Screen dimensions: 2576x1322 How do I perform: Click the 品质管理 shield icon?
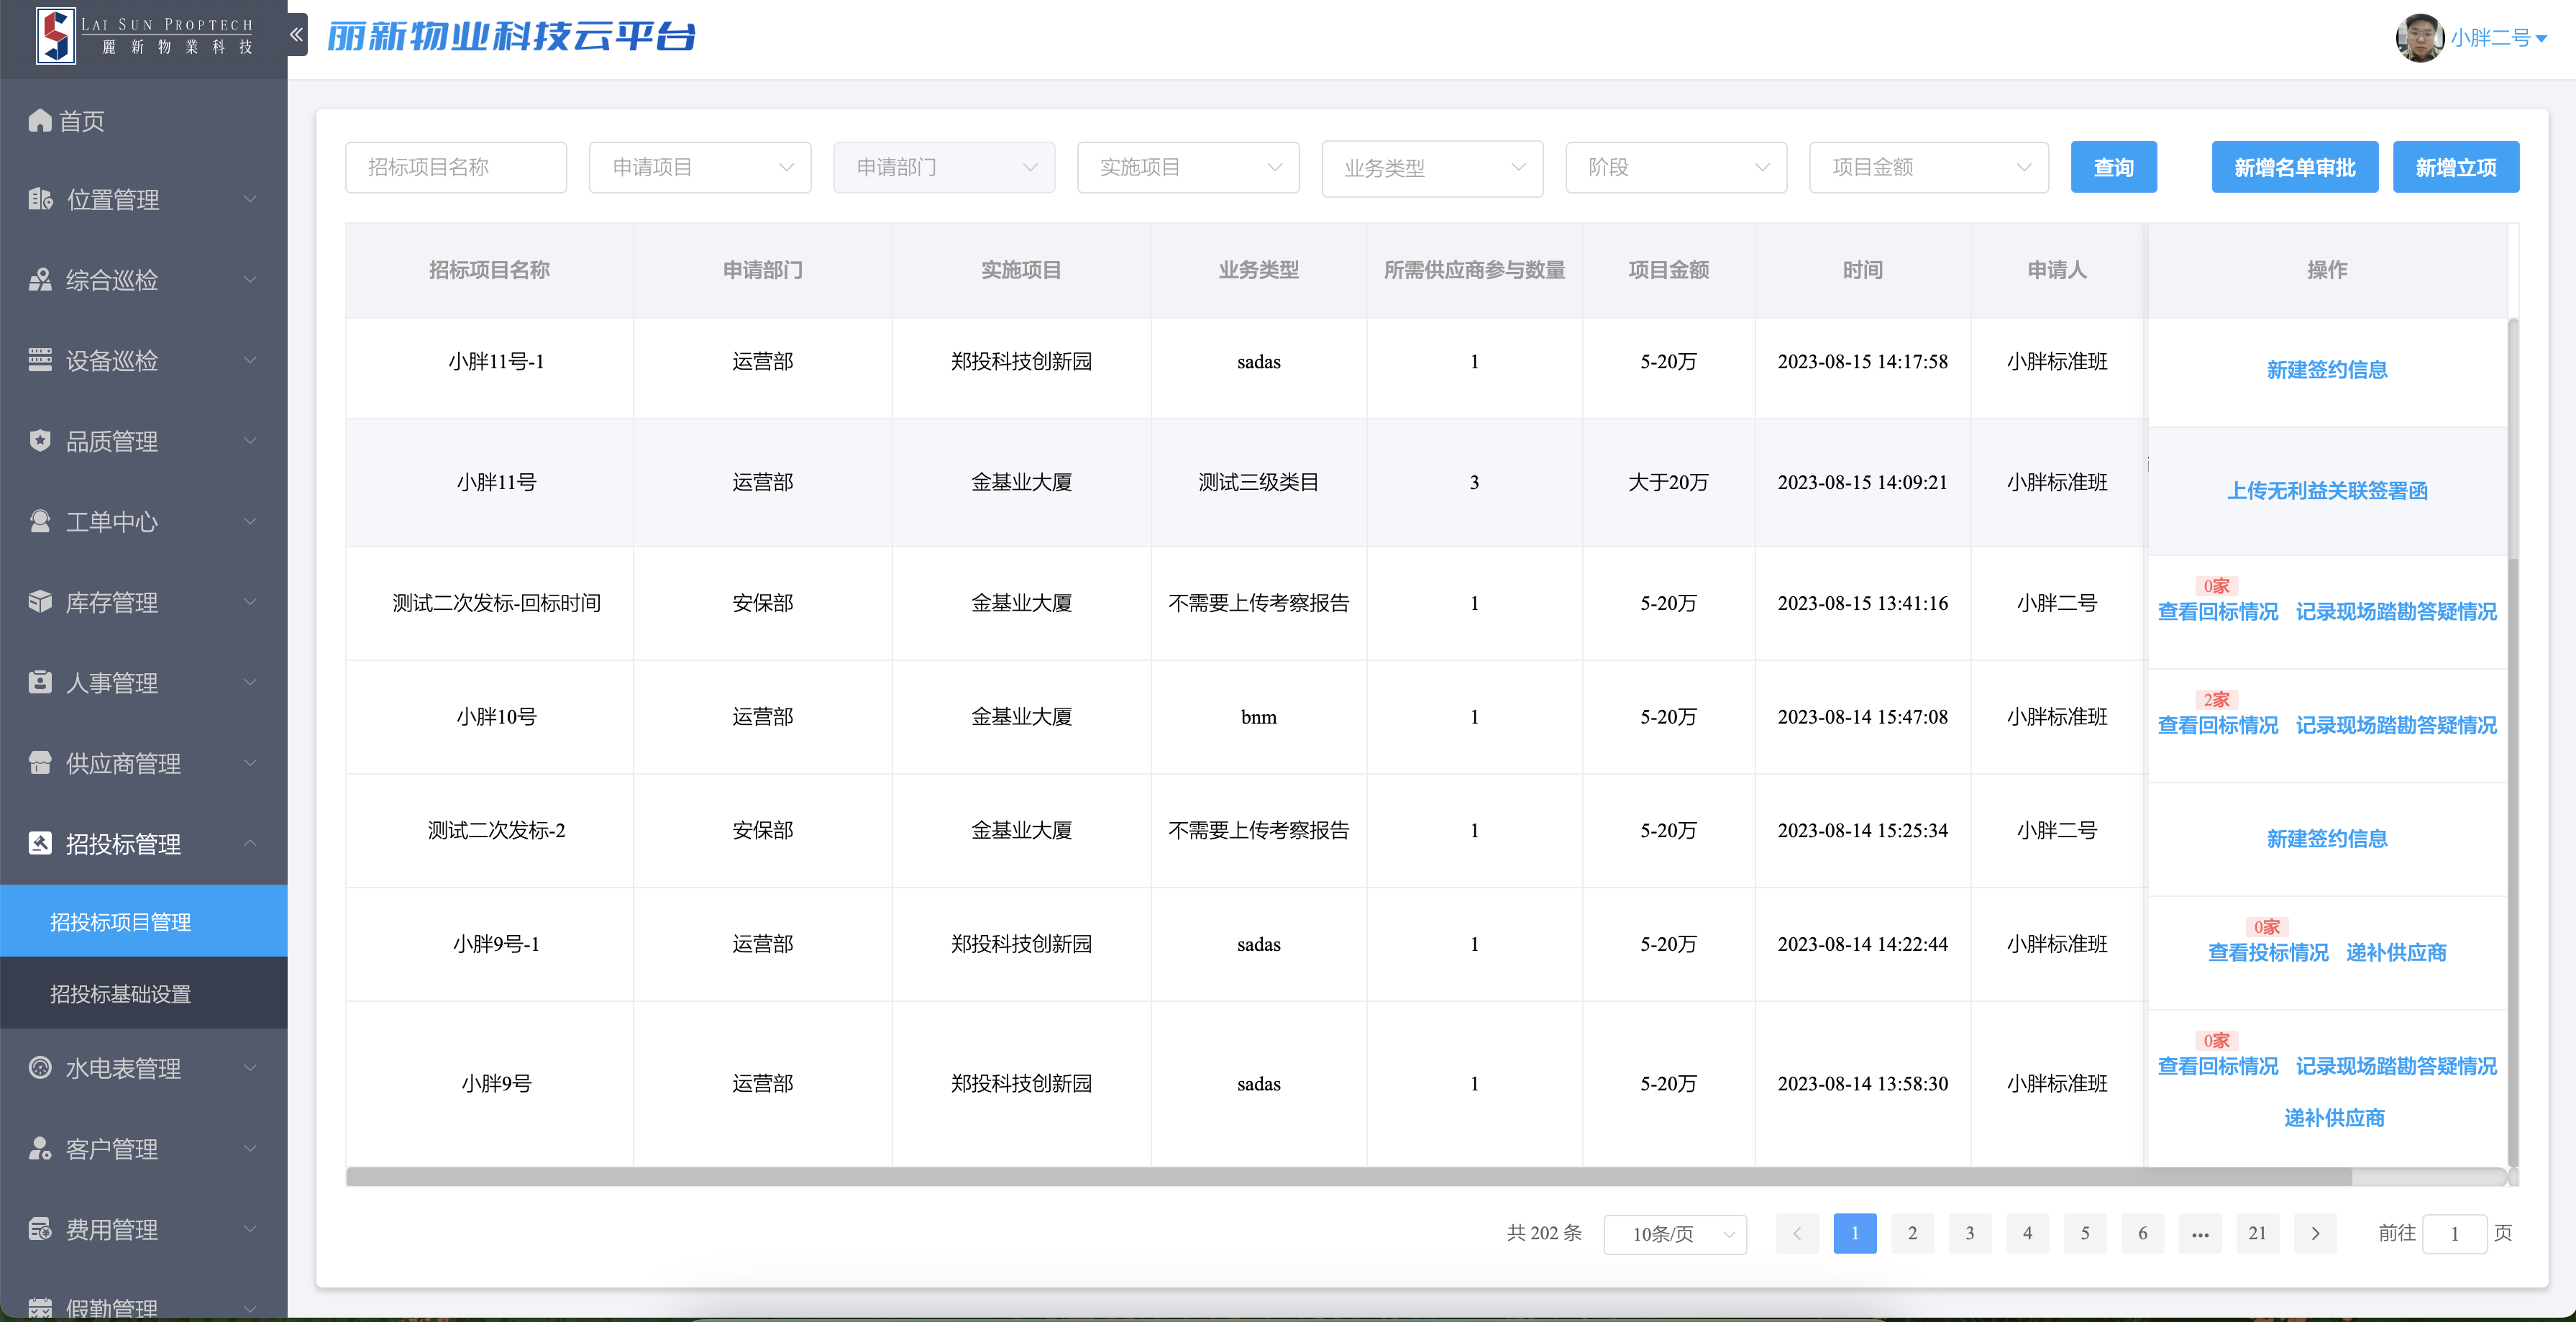[x=40, y=441]
